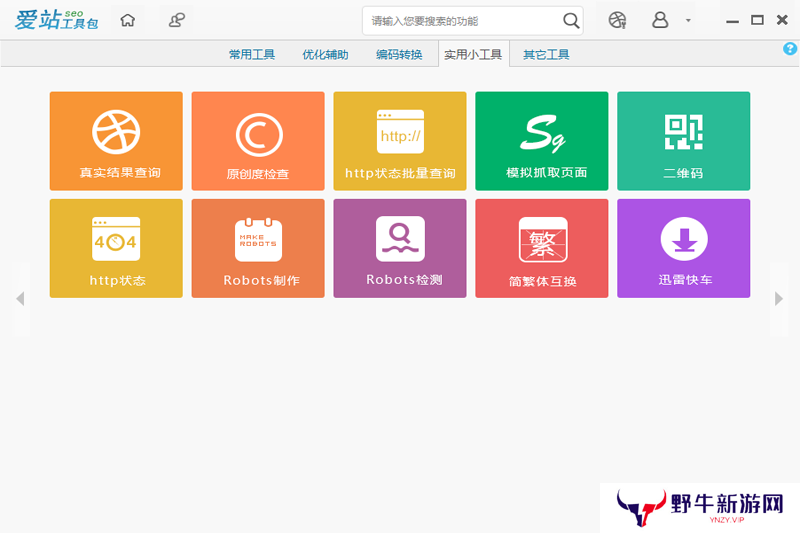Switch to the 其它工具 tab

coord(546,55)
